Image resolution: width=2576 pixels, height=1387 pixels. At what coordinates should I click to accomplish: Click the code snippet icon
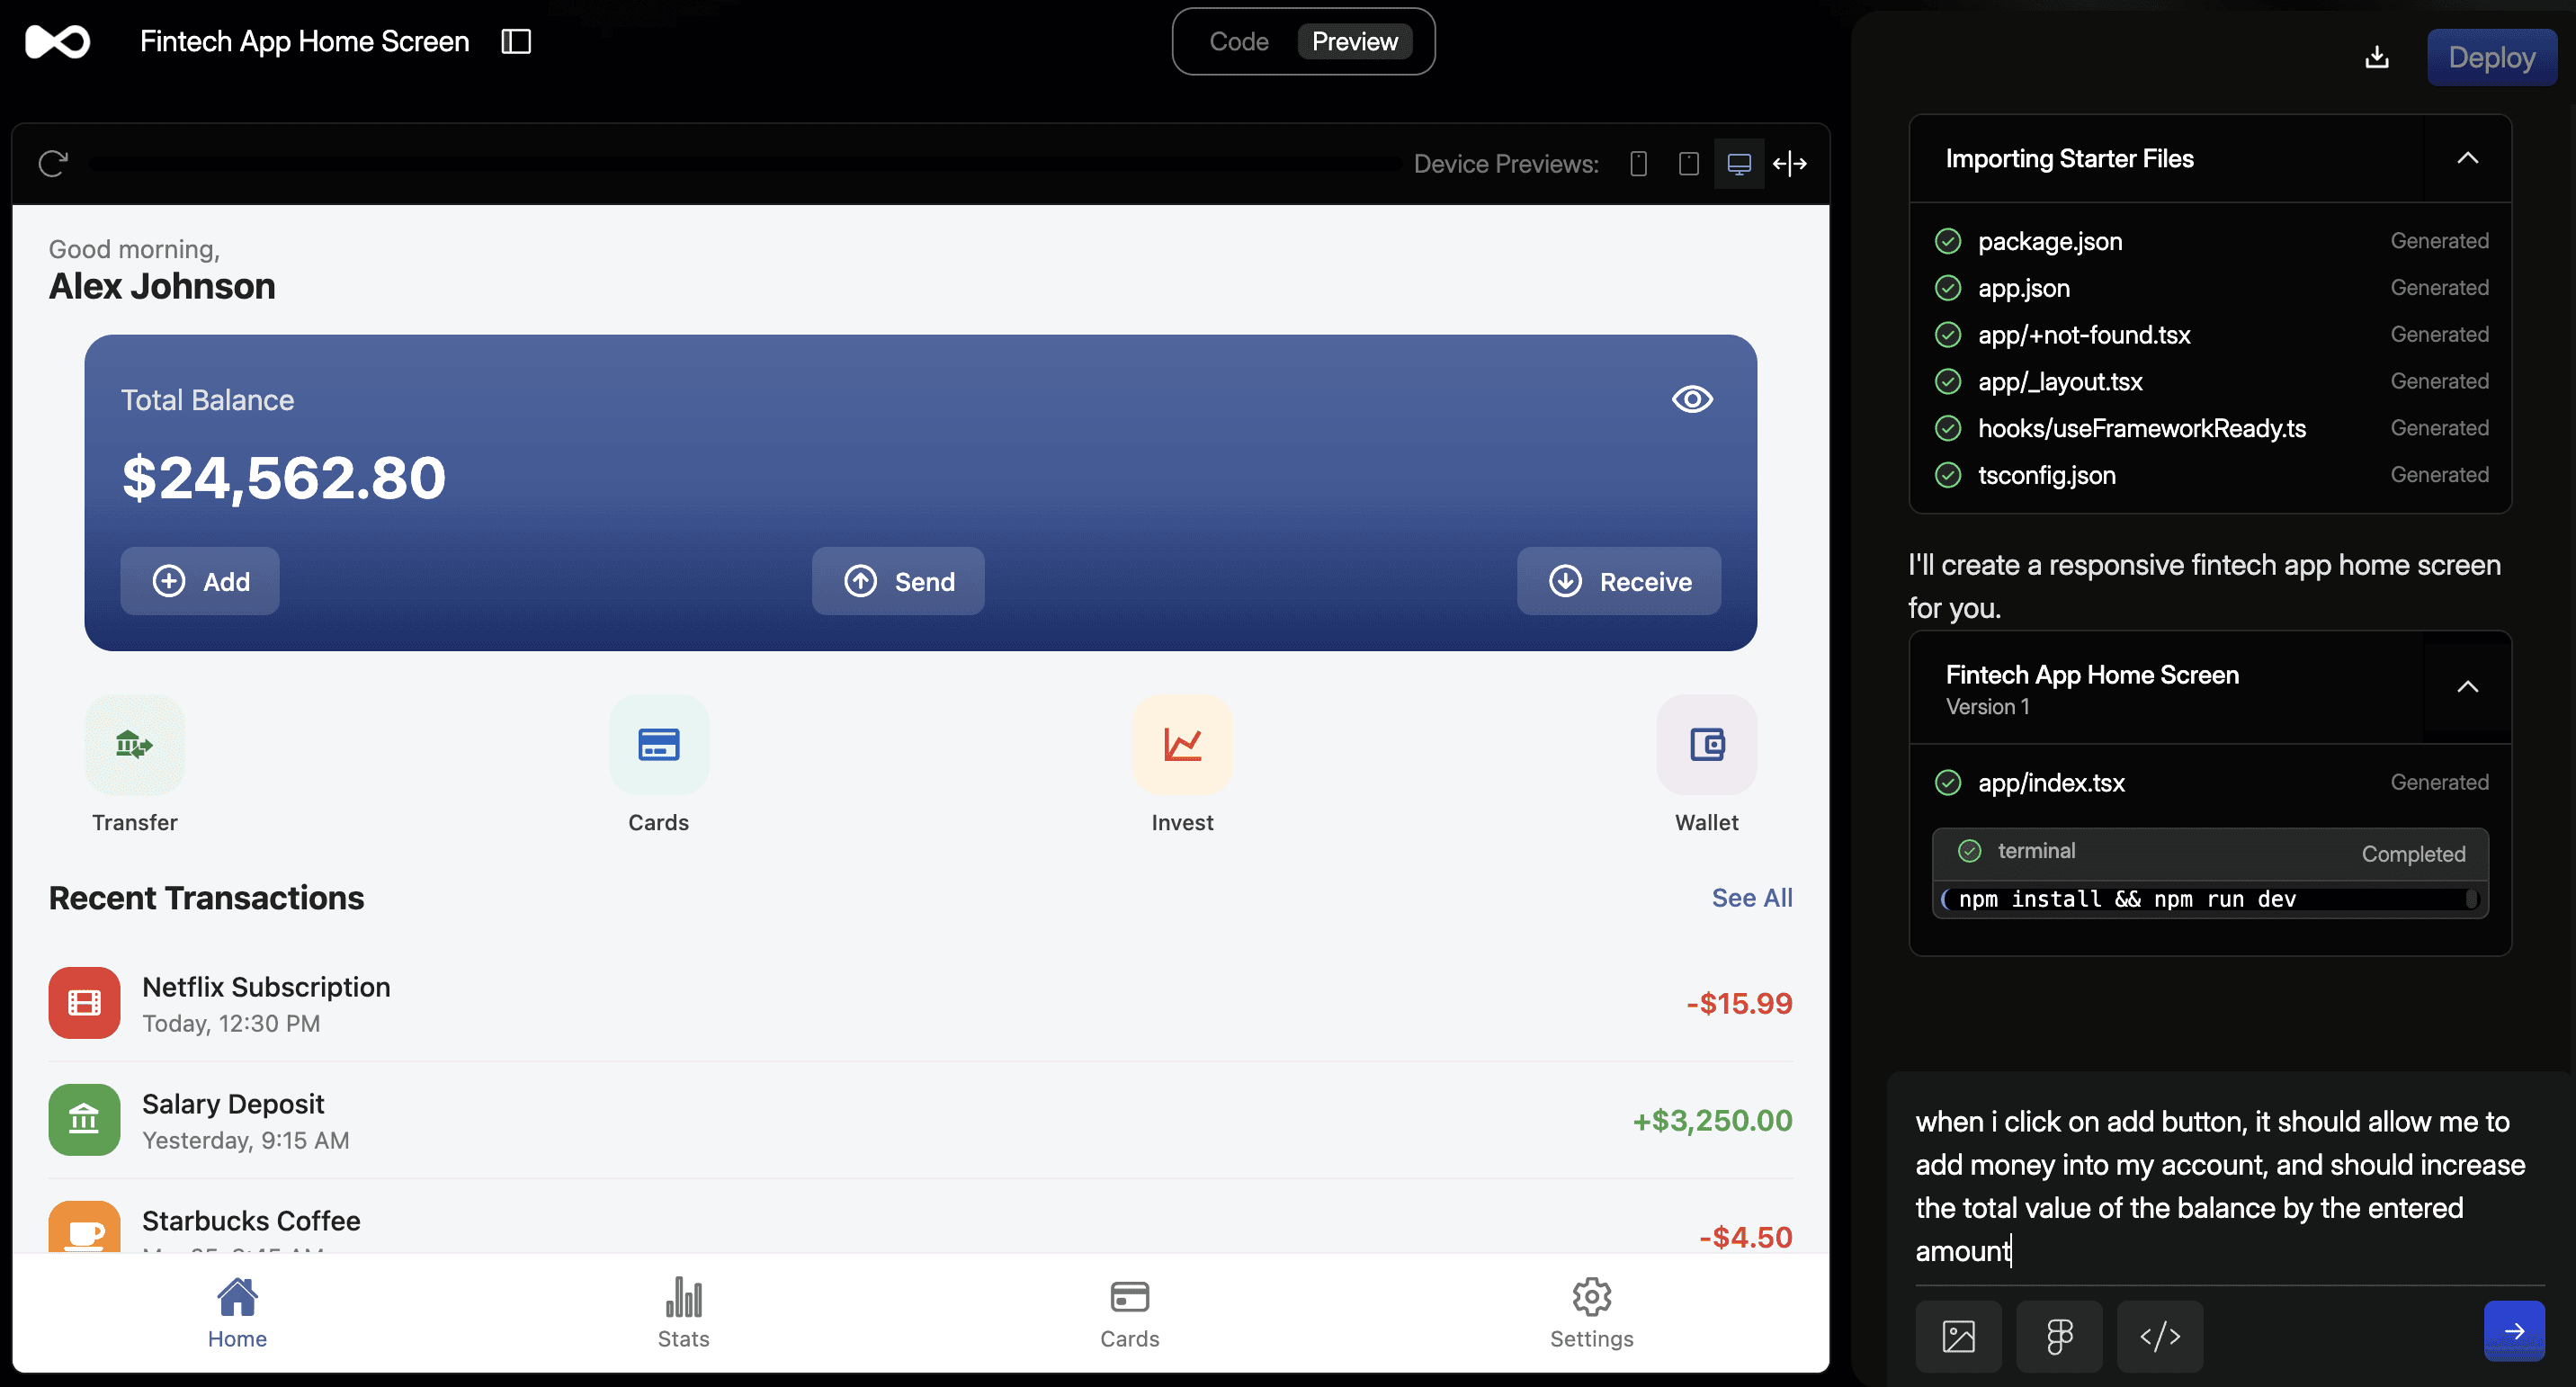click(x=2160, y=1336)
